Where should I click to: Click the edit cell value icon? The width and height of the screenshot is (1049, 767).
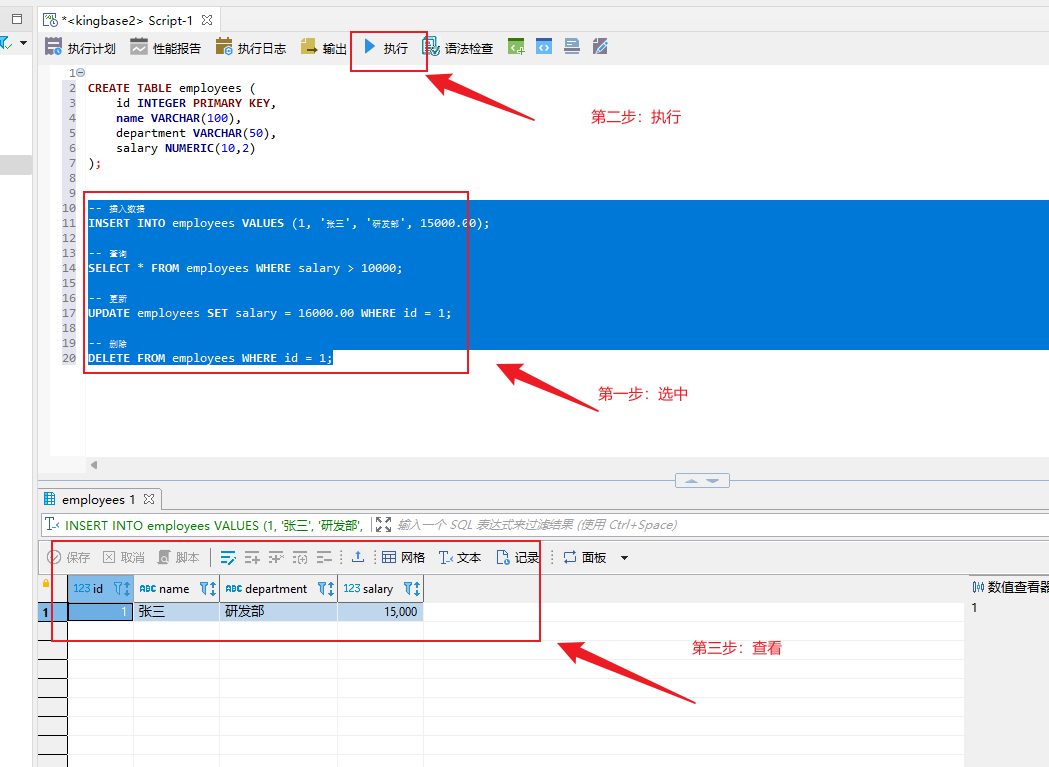tap(228, 558)
